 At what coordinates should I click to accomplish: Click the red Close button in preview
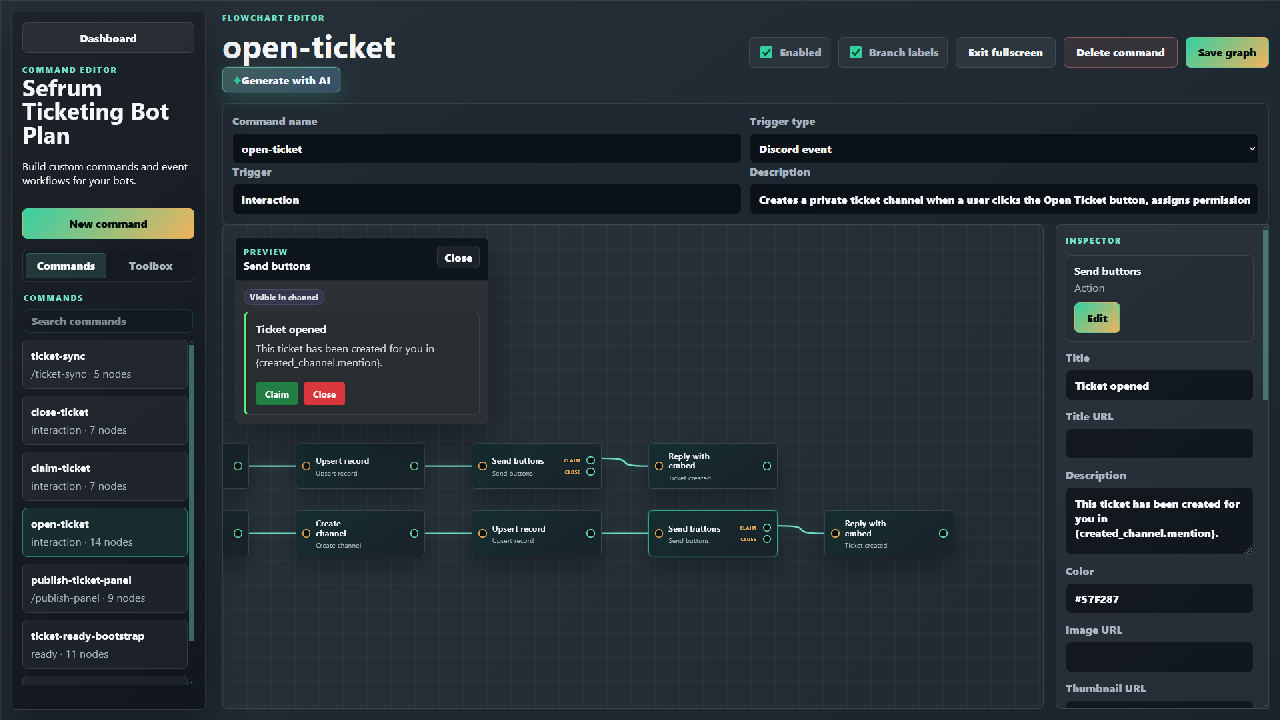coord(324,394)
